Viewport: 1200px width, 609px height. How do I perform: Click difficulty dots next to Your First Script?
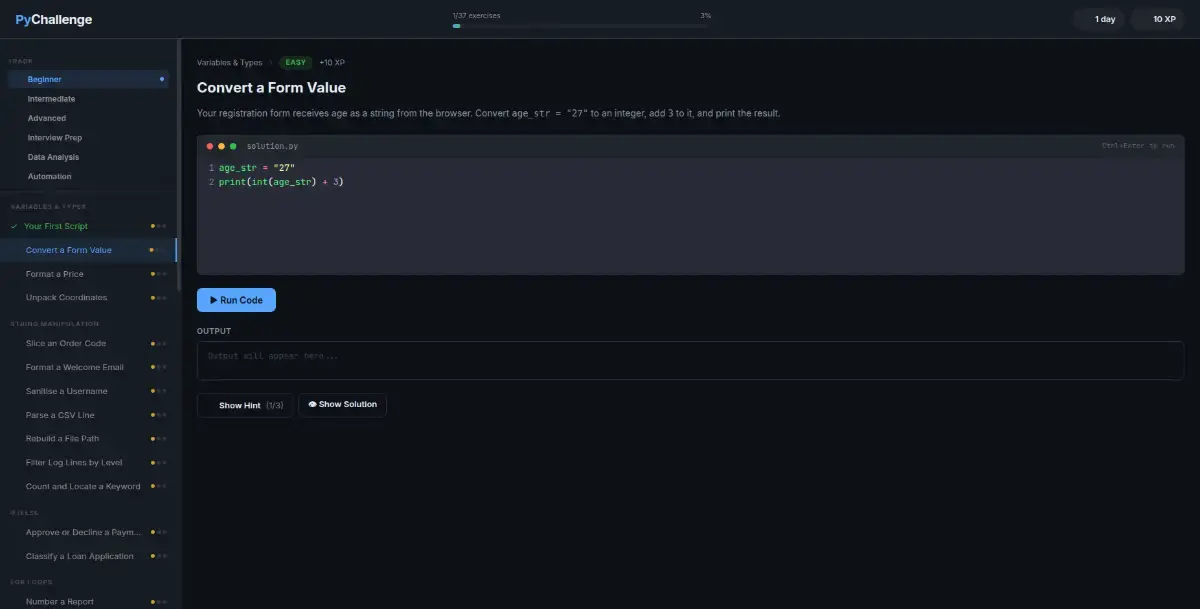pos(158,226)
